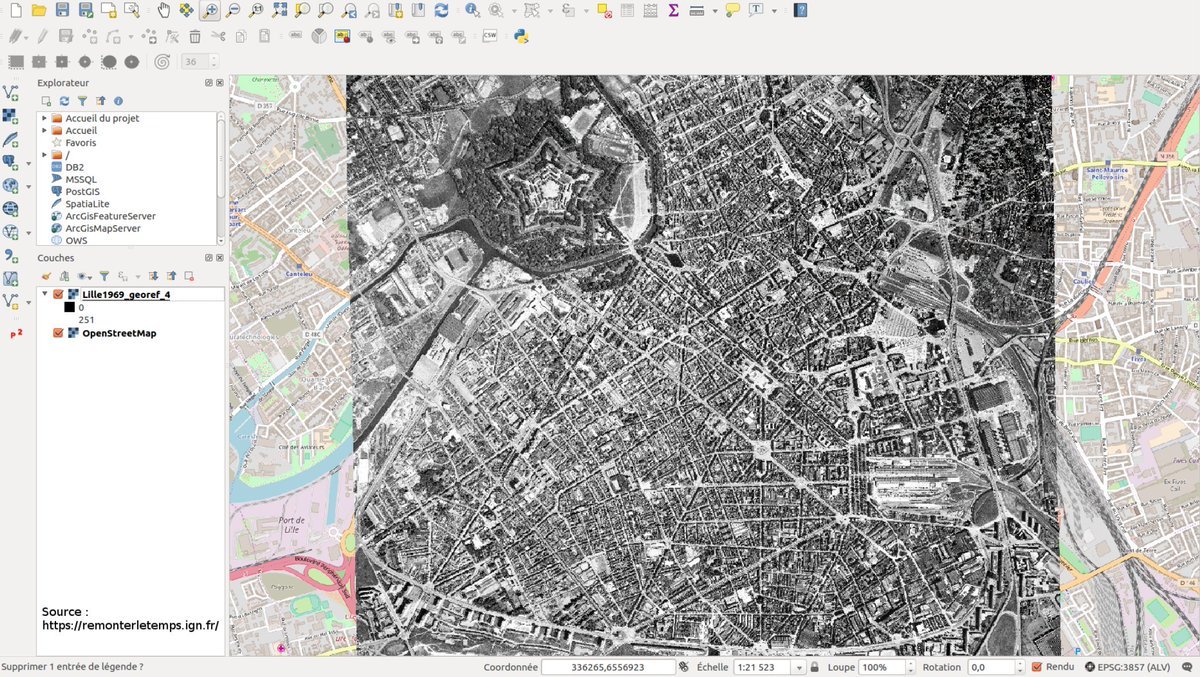This screenshot has height=677, width=1200.
Task: Click the Refresh map icon
Action: pos(441,11)
